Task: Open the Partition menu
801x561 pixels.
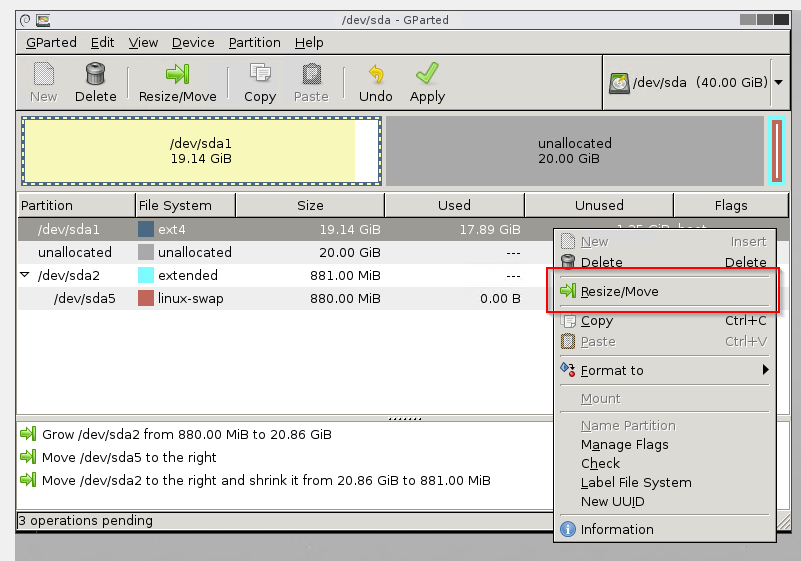Action: click(x=254, y=42)
